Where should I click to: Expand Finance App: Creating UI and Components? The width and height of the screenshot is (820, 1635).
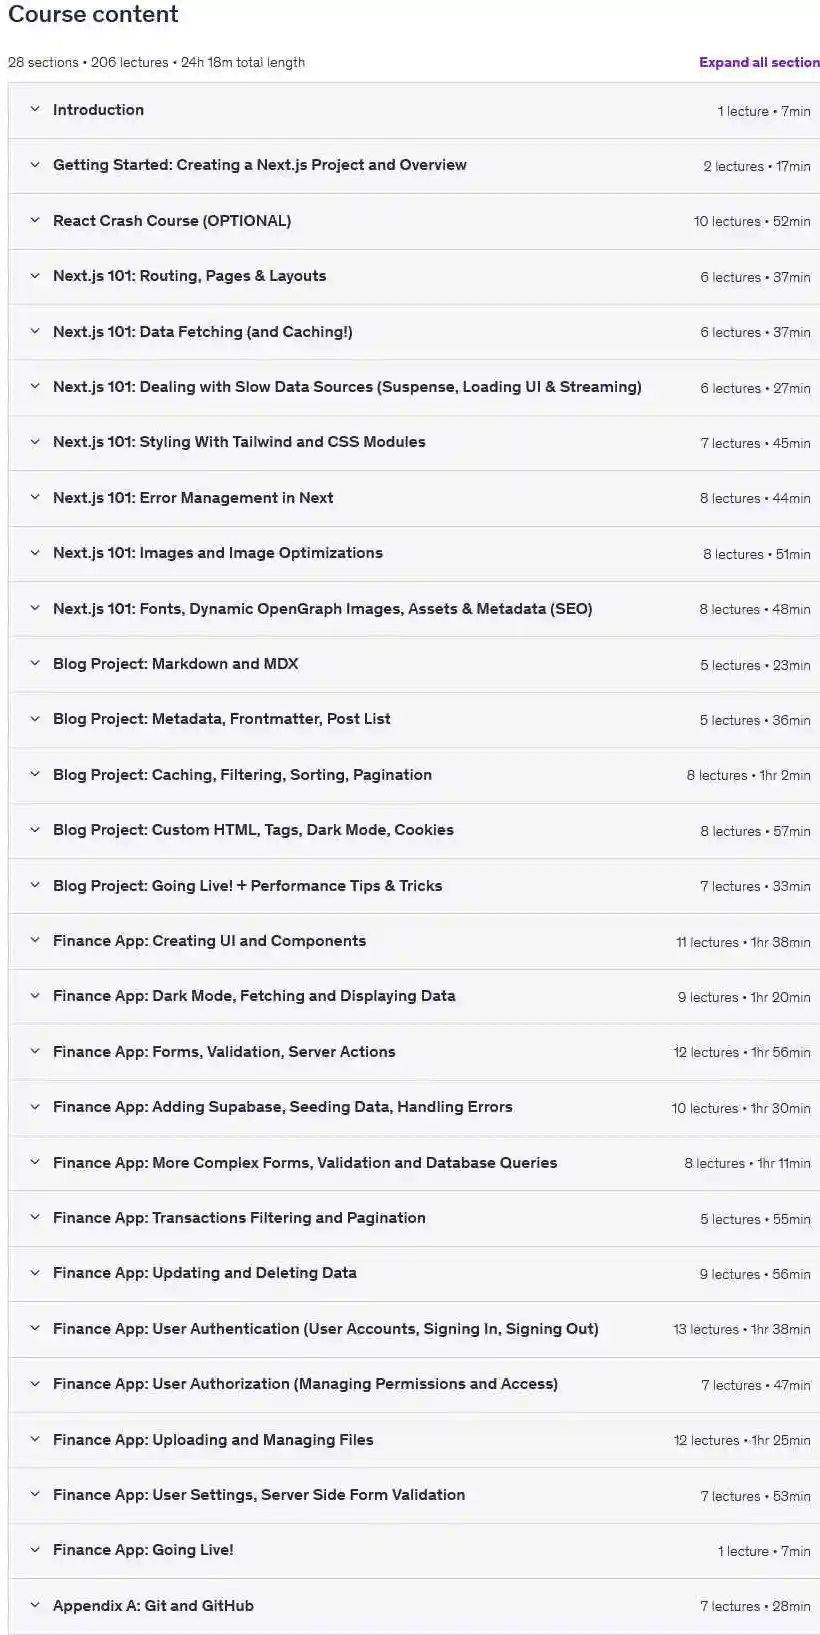pos(209,941)
